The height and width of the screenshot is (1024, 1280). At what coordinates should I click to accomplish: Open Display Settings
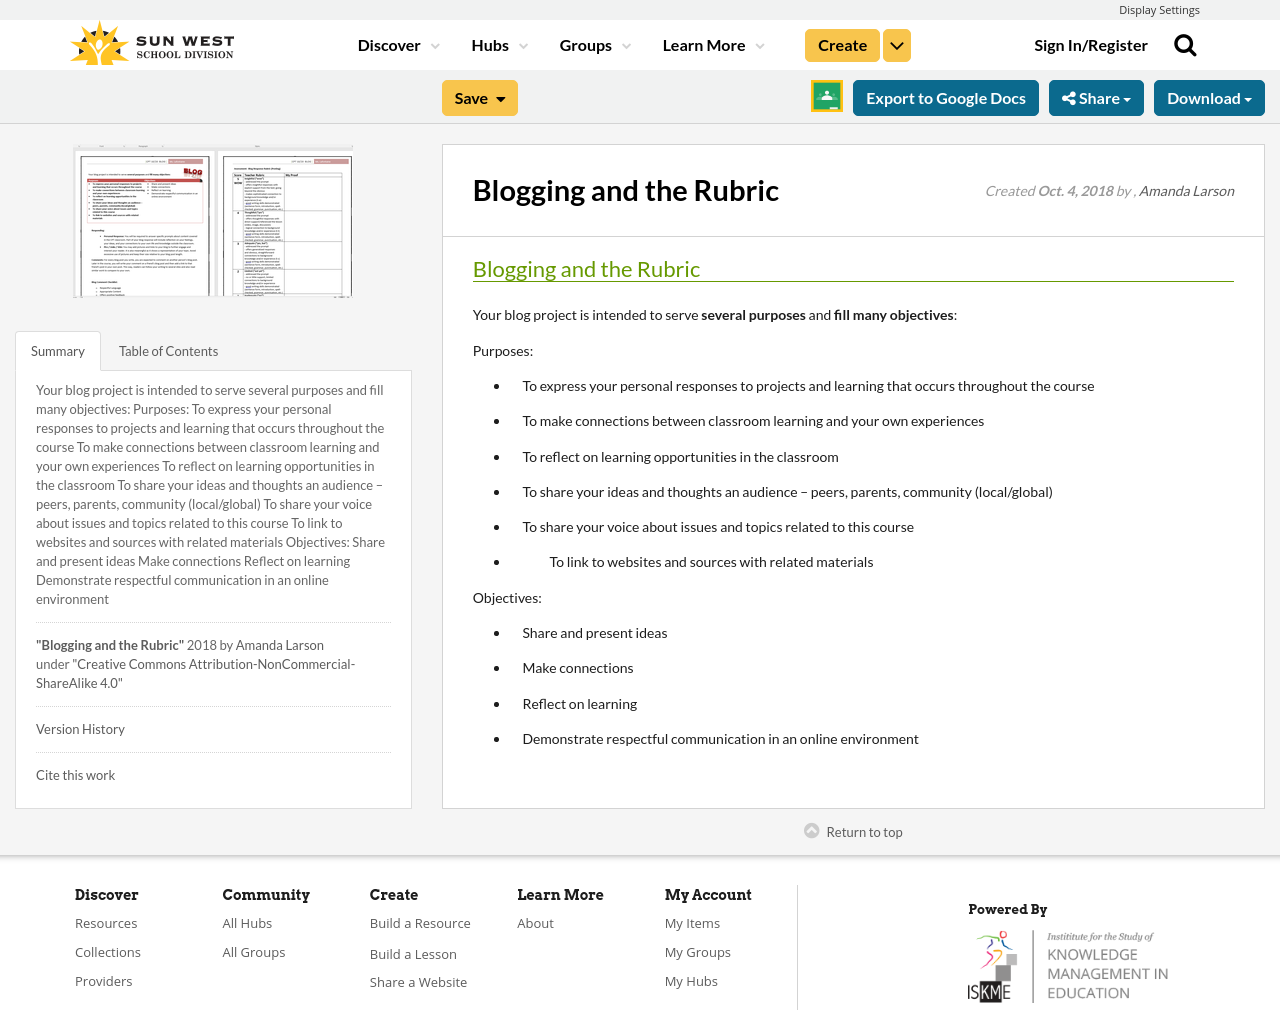click(1159, 8)
